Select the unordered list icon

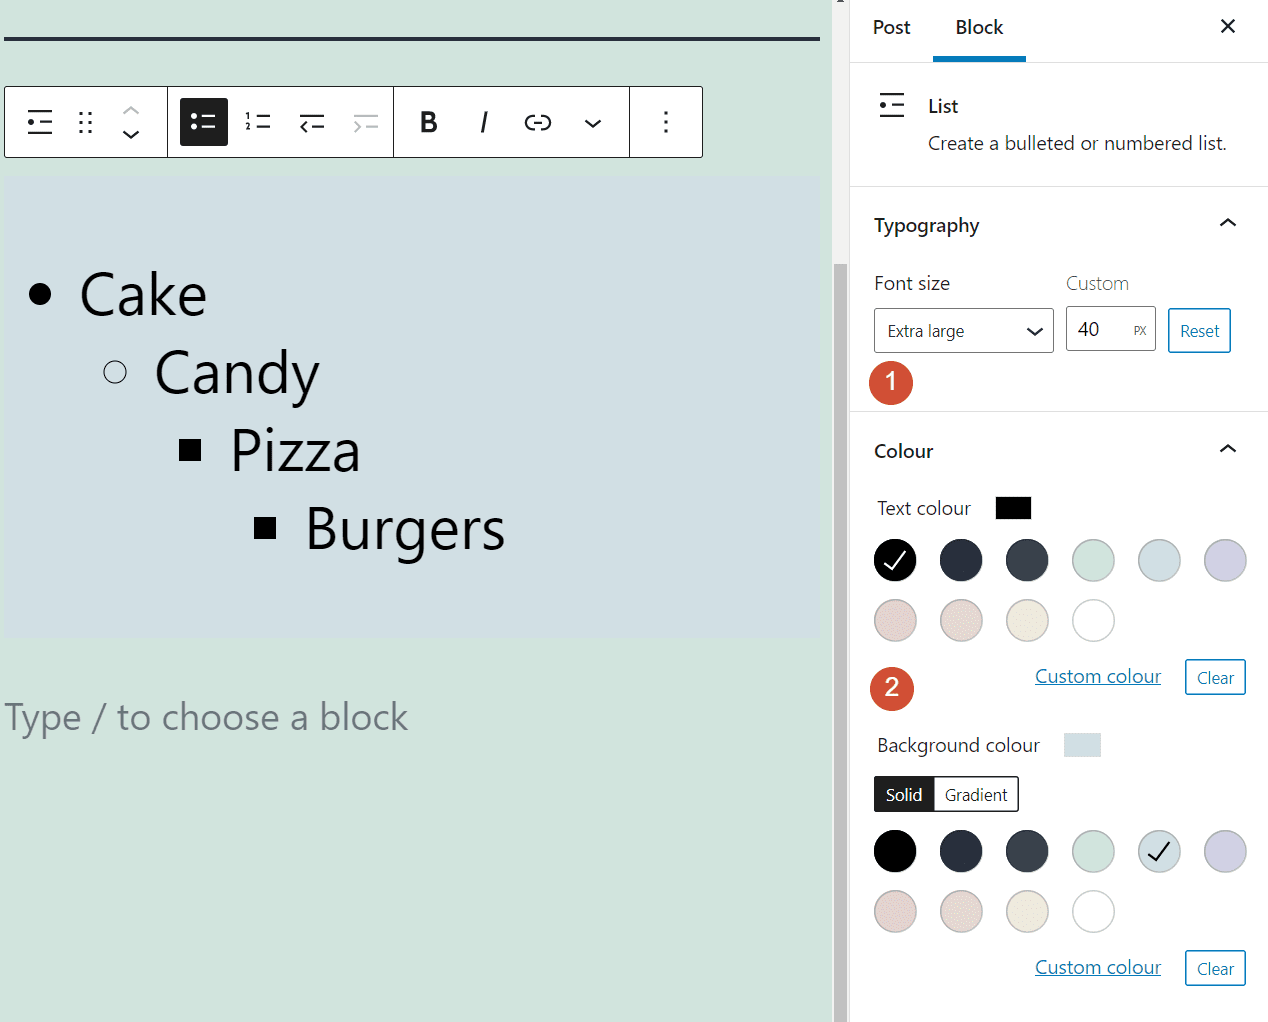click(203, 121)
